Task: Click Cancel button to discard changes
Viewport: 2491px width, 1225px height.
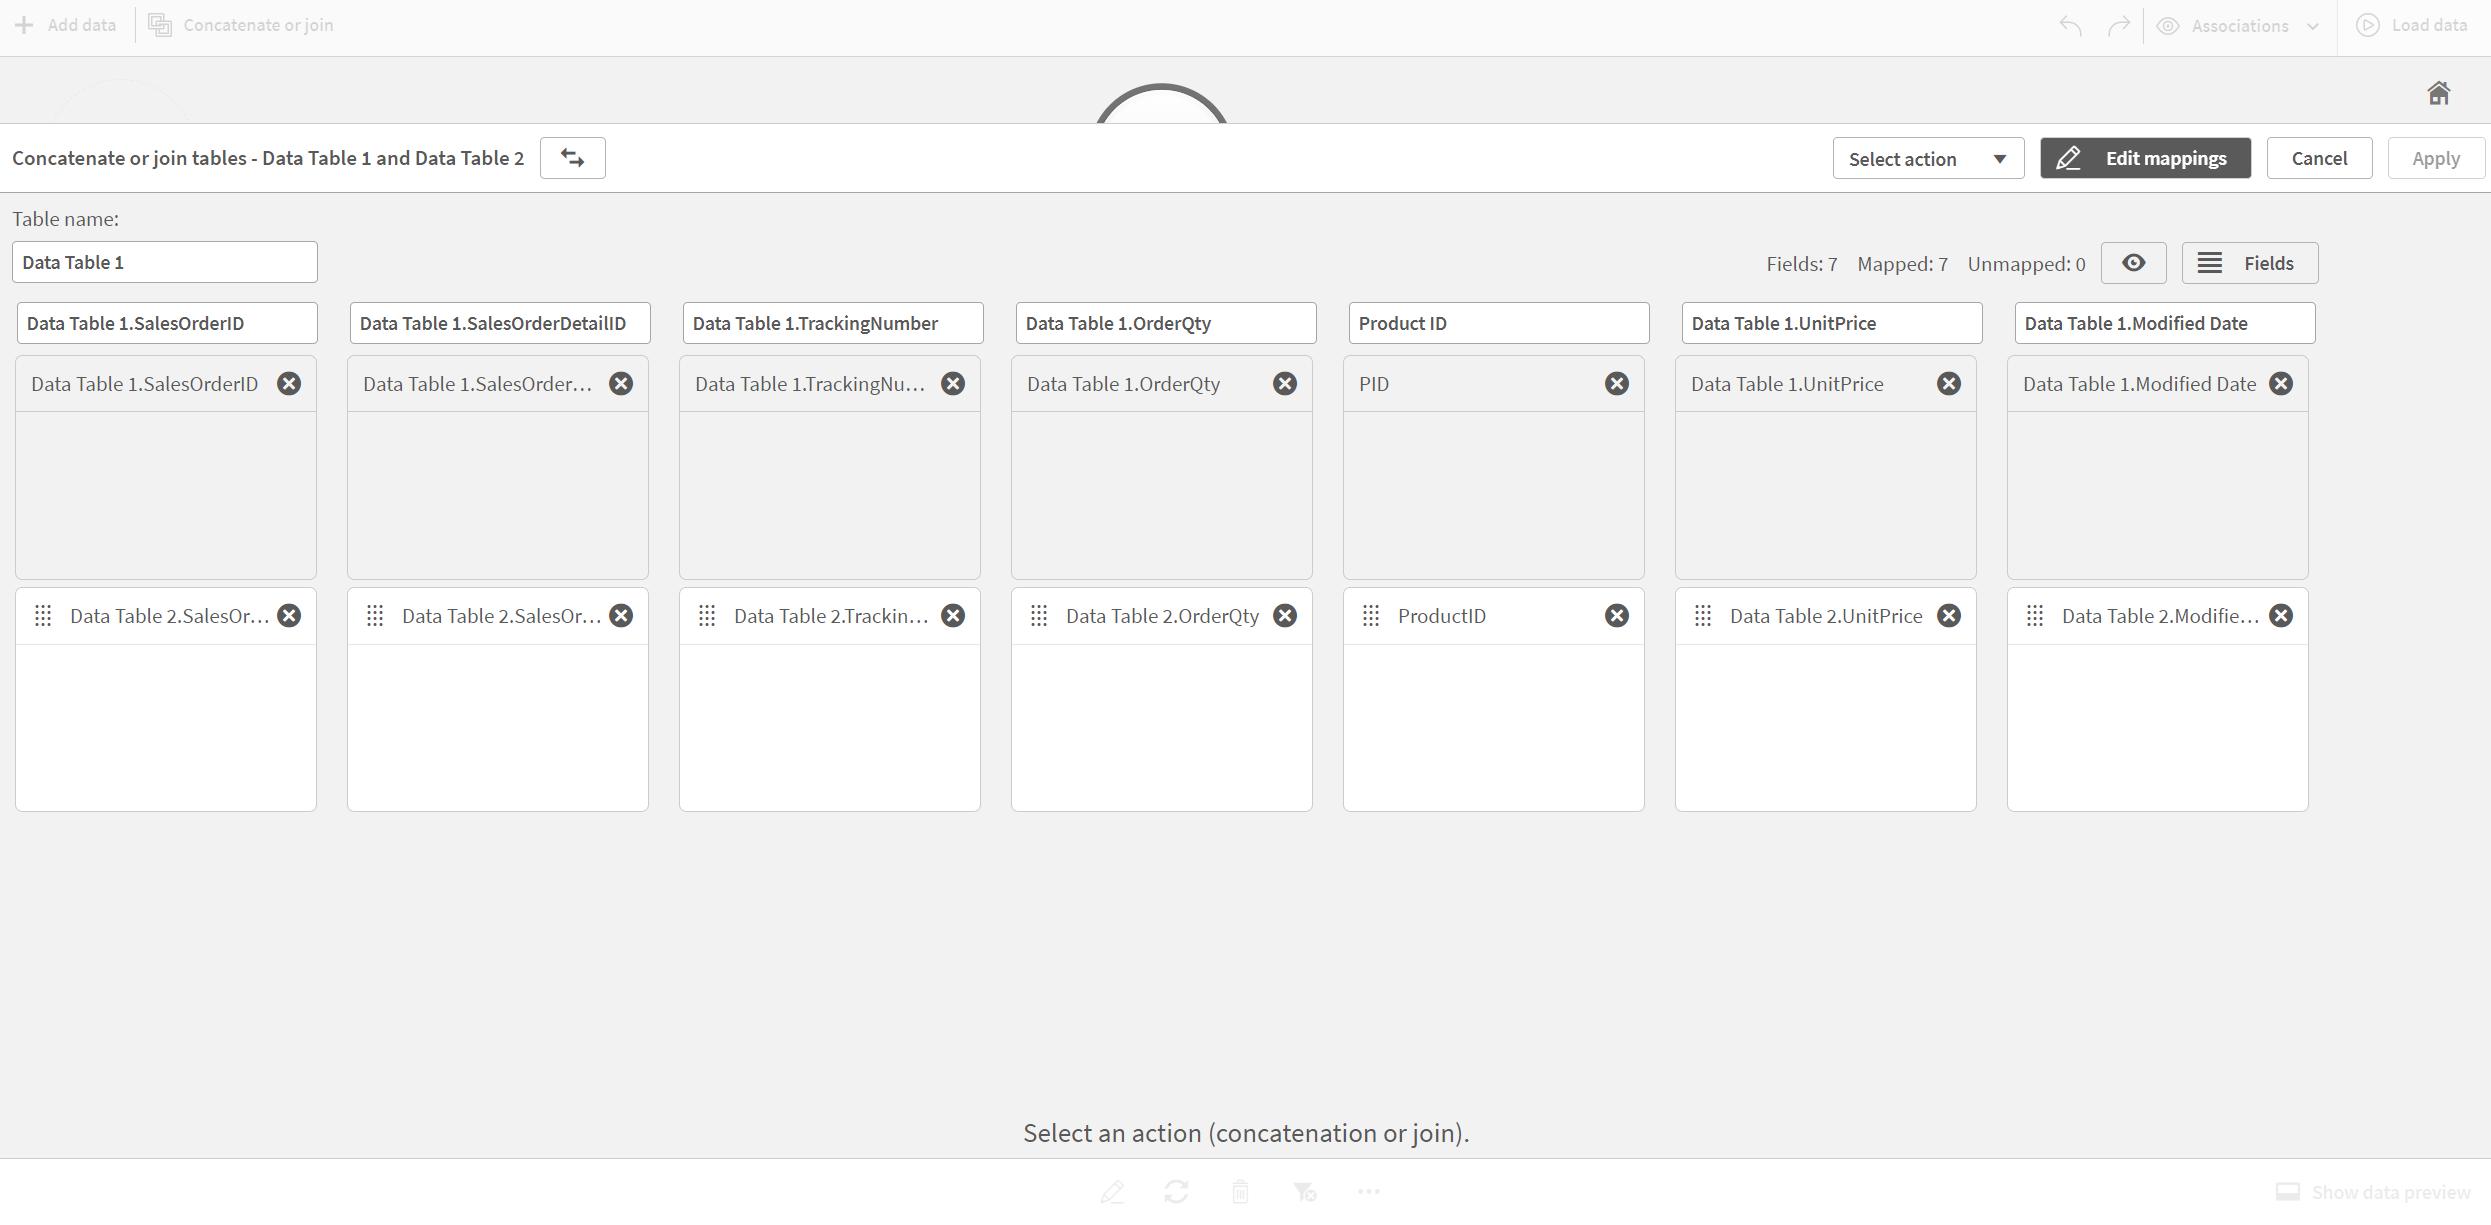Action: pos(2316,157)
